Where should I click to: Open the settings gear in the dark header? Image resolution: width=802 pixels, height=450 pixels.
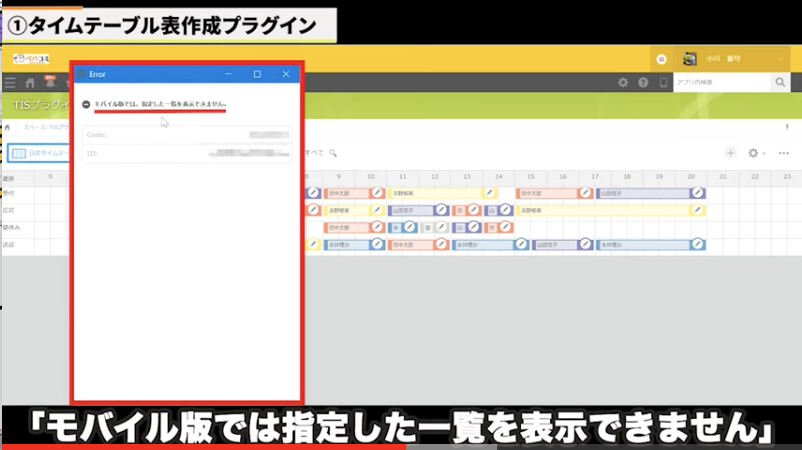point(623,83)
